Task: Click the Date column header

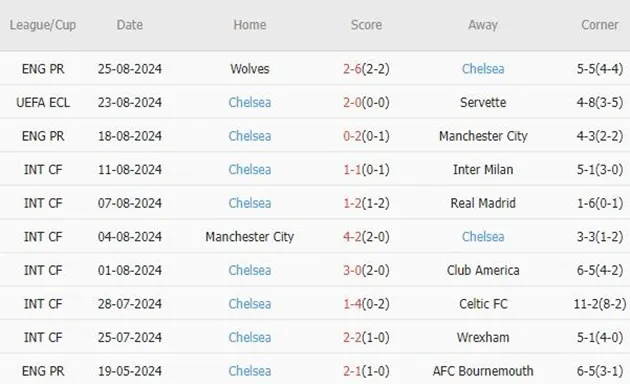Action: [130, 25]
